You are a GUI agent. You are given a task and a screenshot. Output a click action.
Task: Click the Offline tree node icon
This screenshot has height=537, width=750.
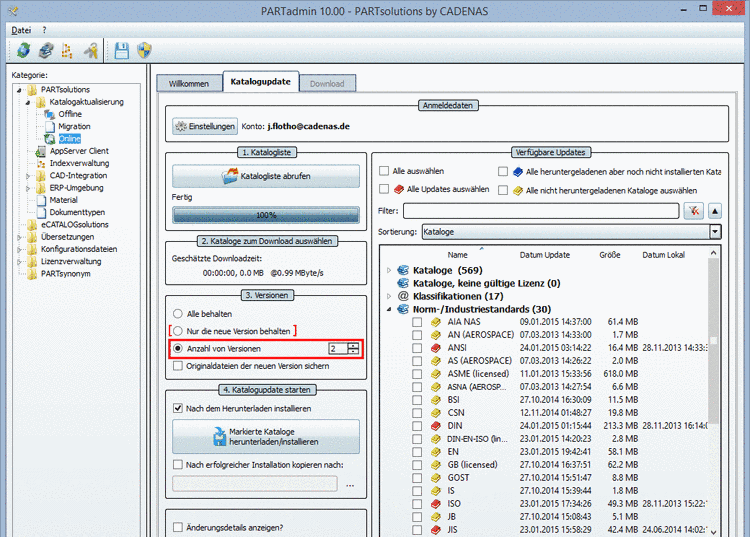pos(50,114)
